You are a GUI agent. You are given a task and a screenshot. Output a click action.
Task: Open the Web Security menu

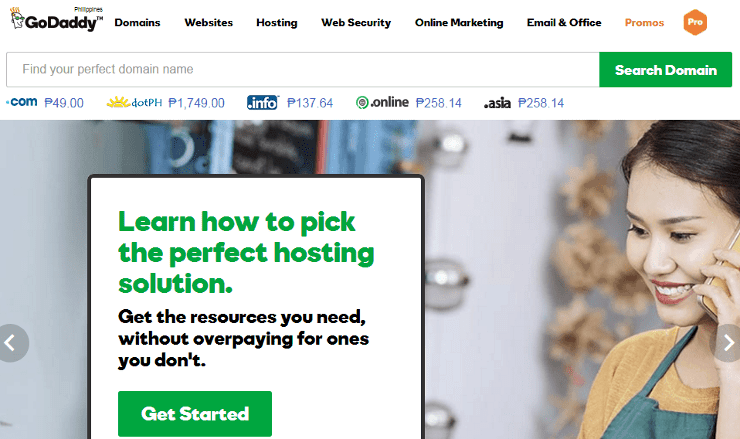click(x=356, y=23)
